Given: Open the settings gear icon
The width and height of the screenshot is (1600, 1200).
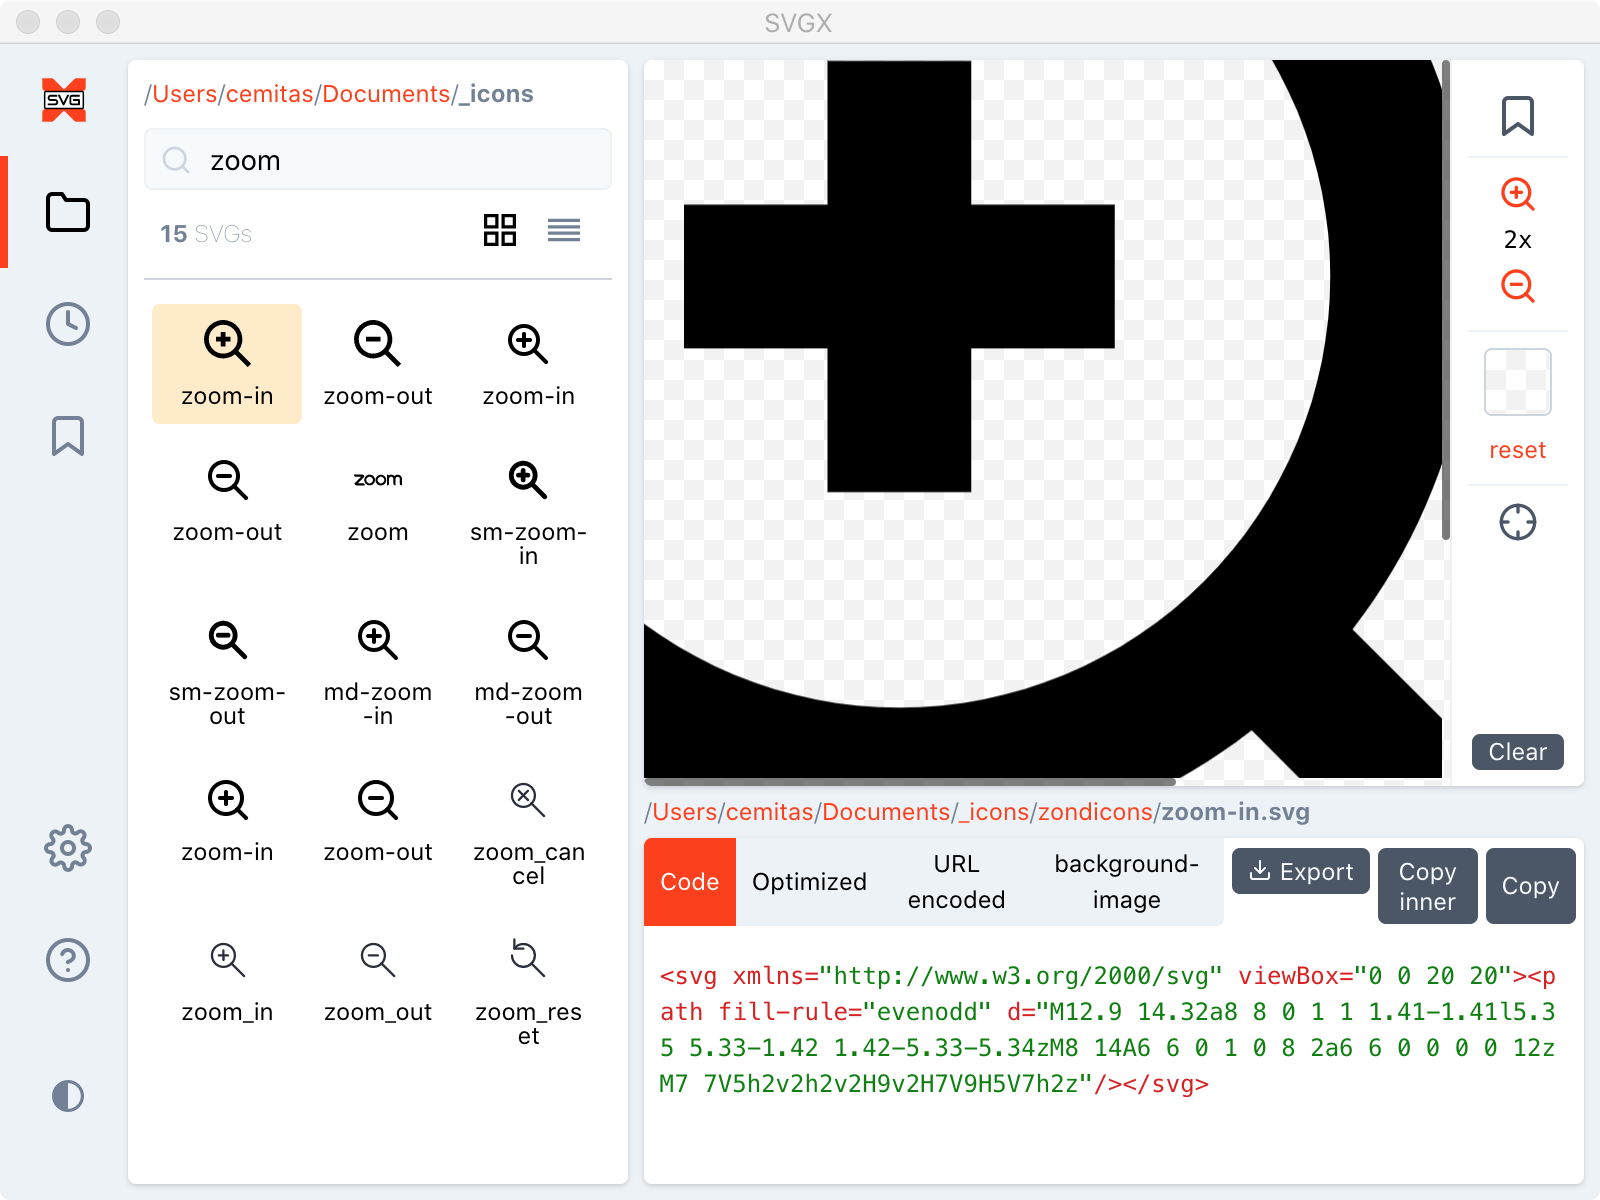Looking at the screenshot, I should click(x=68, y=848).
